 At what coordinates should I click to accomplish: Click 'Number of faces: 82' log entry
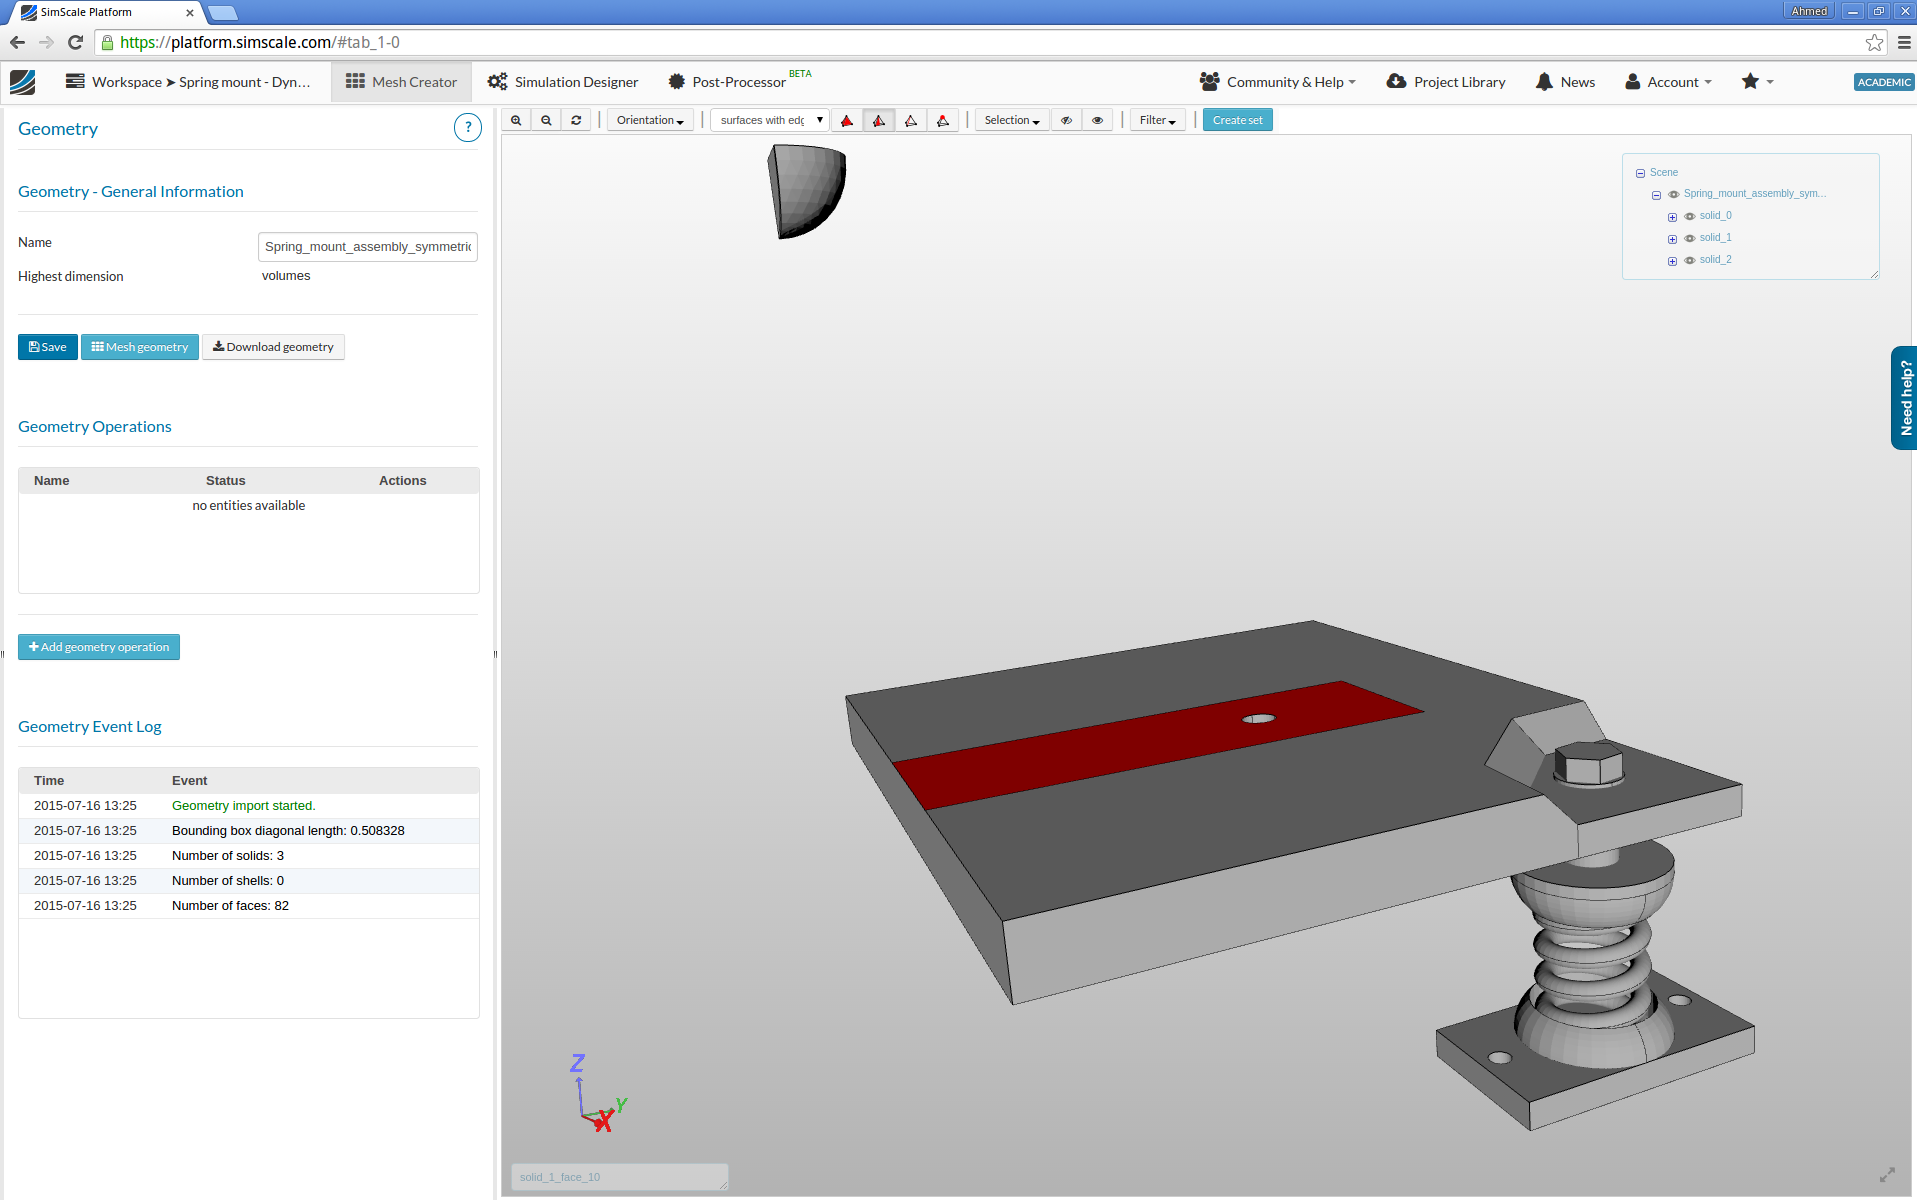pos(230,906)
